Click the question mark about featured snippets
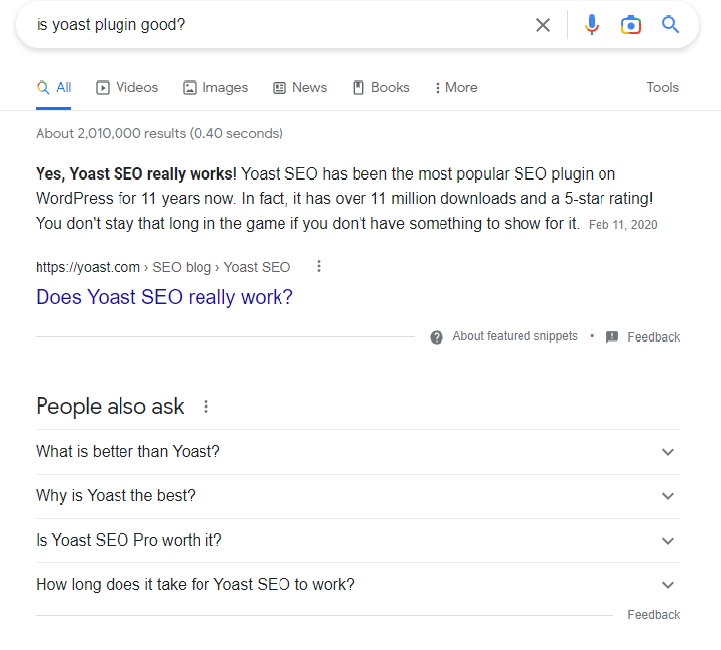 (436, 337)
